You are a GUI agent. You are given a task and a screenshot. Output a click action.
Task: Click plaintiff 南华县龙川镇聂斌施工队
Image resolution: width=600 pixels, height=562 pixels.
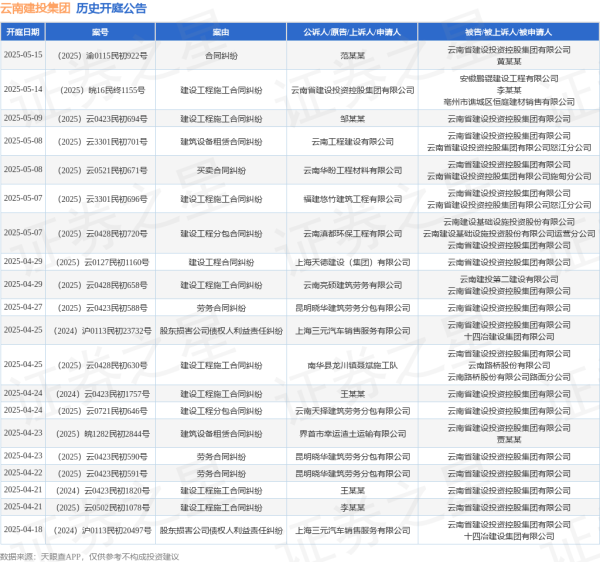click(x=352, y=365)
